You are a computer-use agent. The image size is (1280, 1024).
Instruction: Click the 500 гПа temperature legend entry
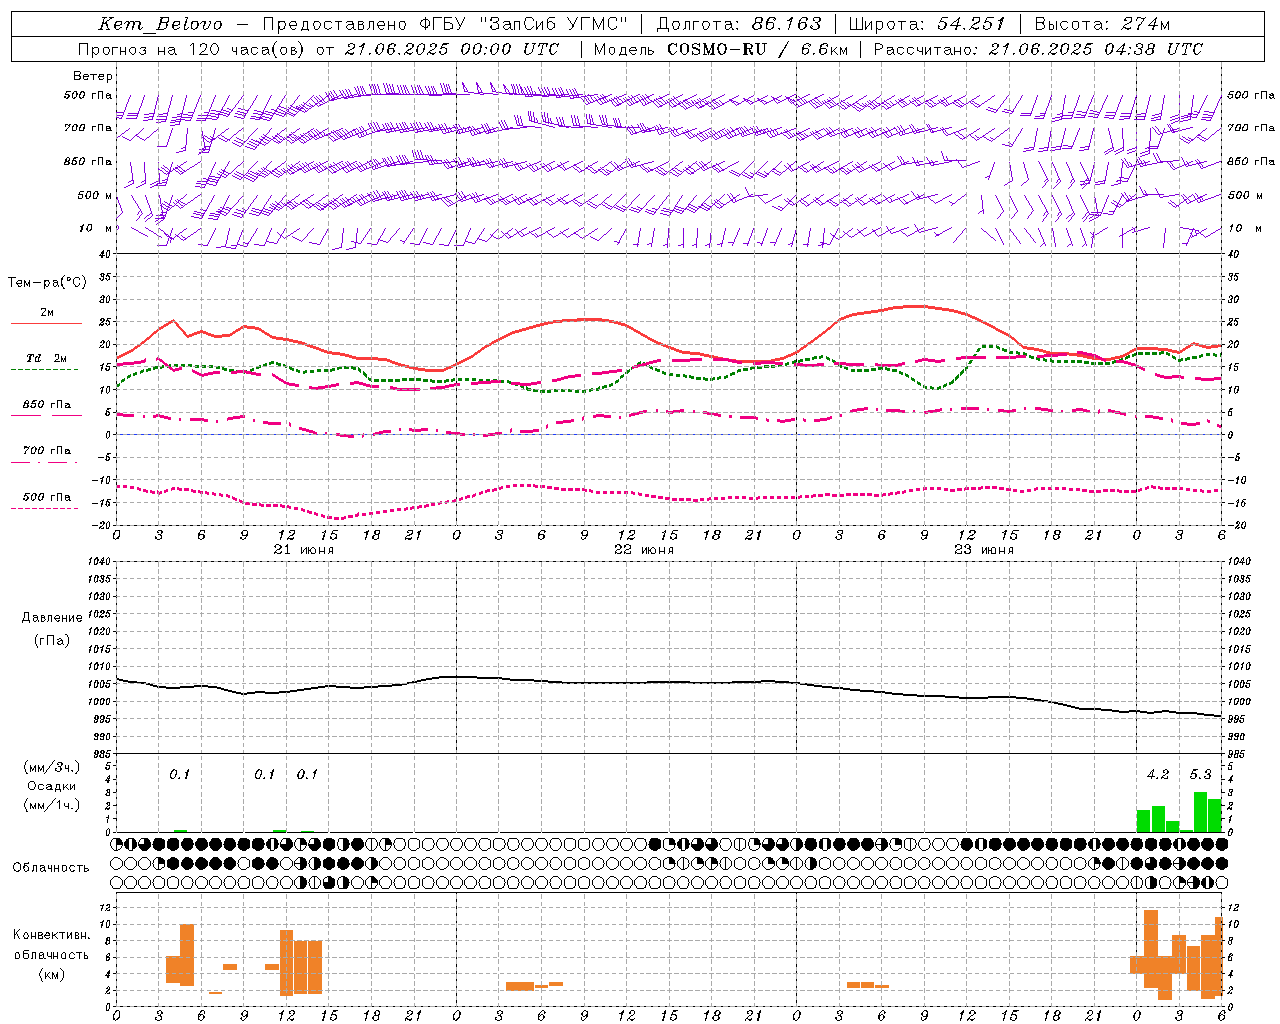coord(47,497)
